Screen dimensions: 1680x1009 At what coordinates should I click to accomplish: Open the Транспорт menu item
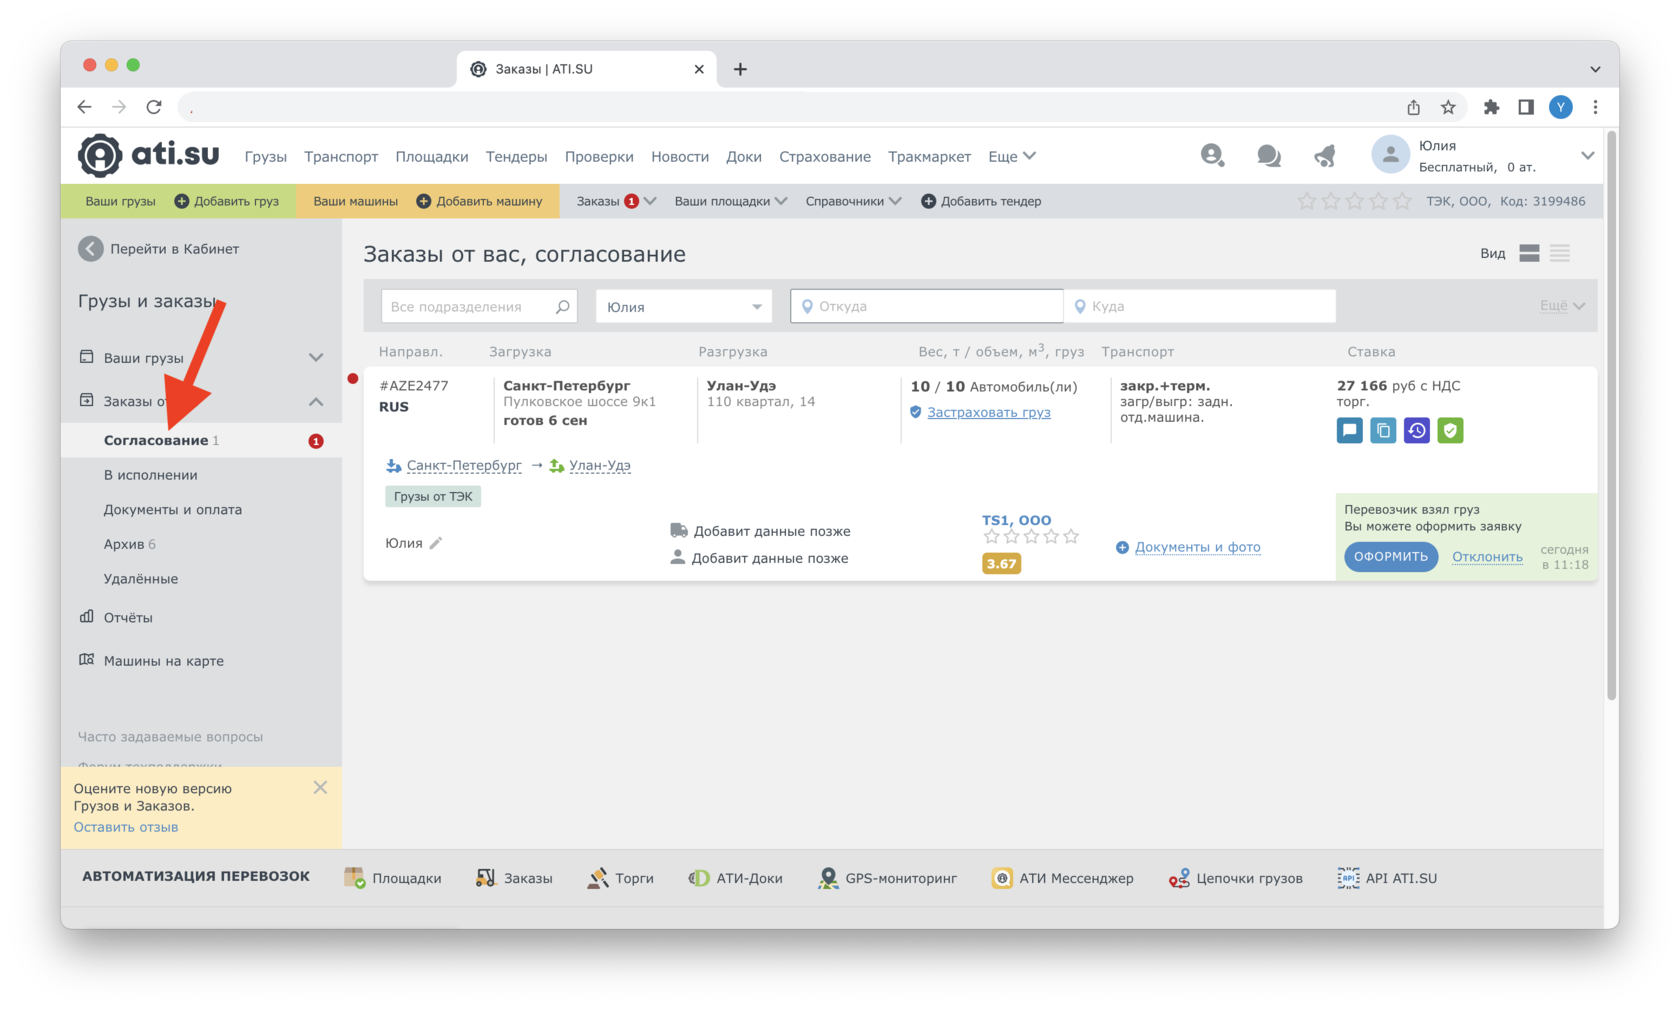pos(341,157)
